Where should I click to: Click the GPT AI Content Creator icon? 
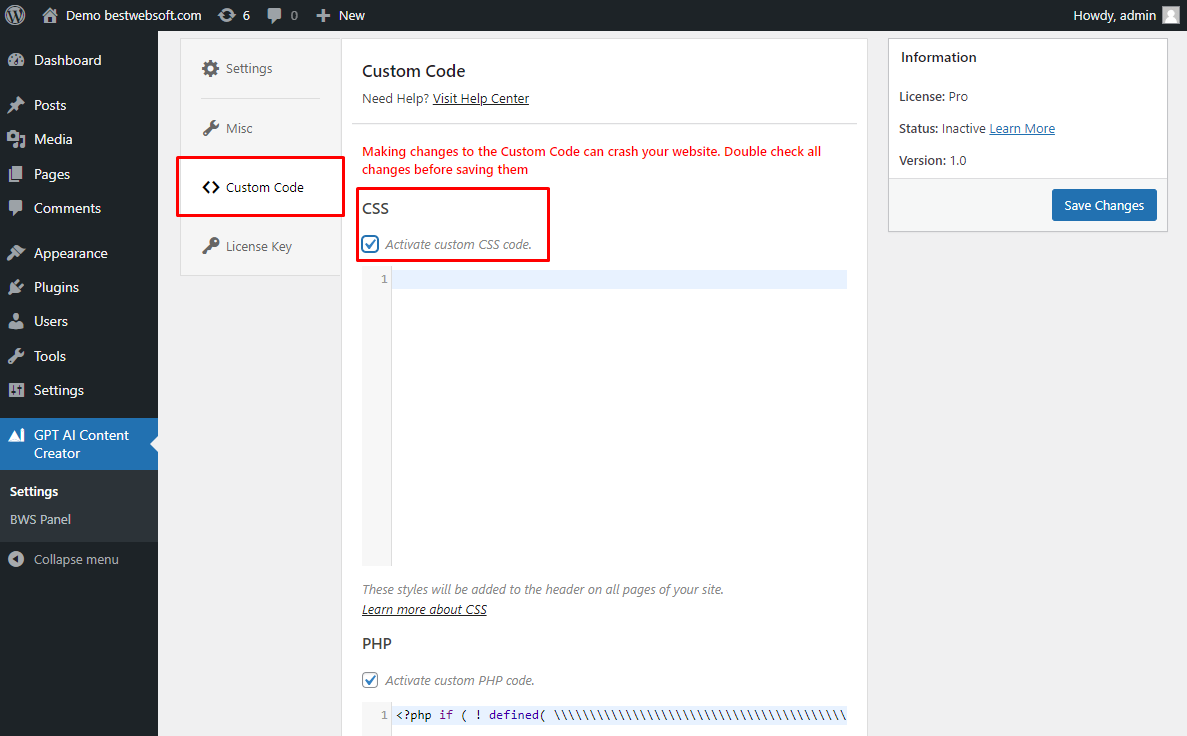[x=16, y=435]
